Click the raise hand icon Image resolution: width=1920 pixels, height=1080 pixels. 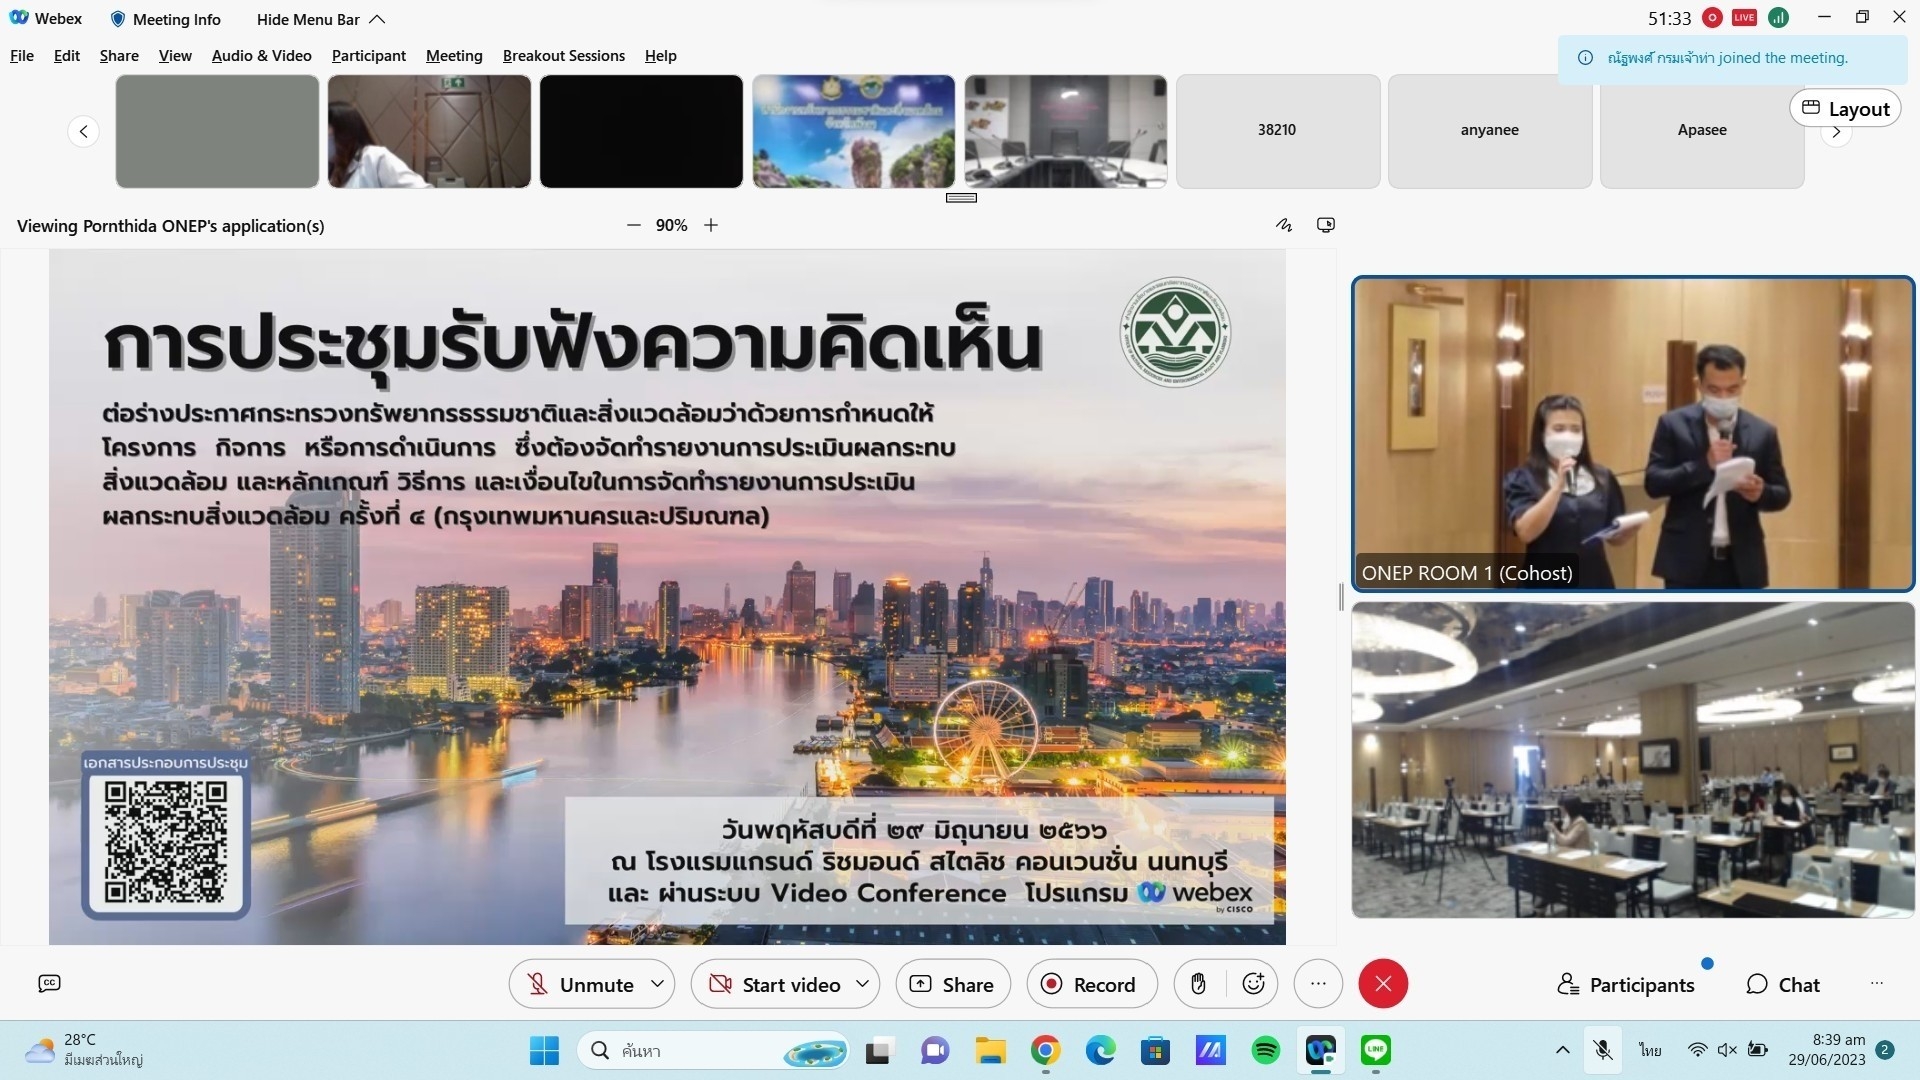click(x=1198, y=984)
